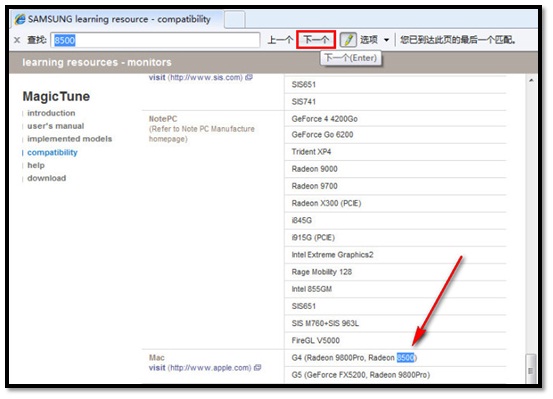Click the Radeon X300 (PCIE) row
Screen dimensions: 553x399
[395, 204]
